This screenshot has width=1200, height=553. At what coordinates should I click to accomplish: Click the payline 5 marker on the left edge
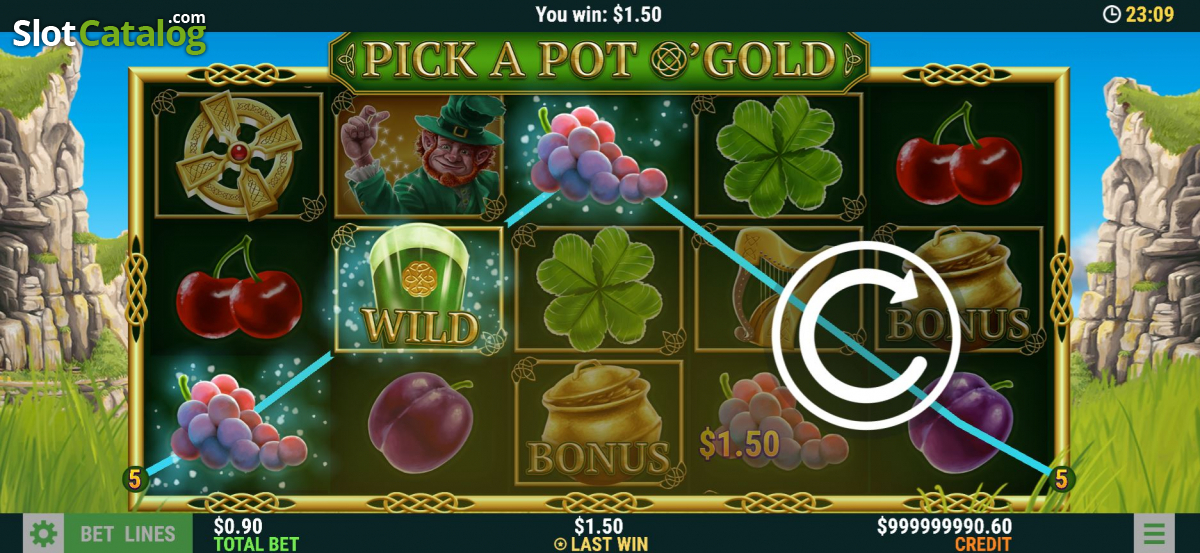tap(135, 479)
